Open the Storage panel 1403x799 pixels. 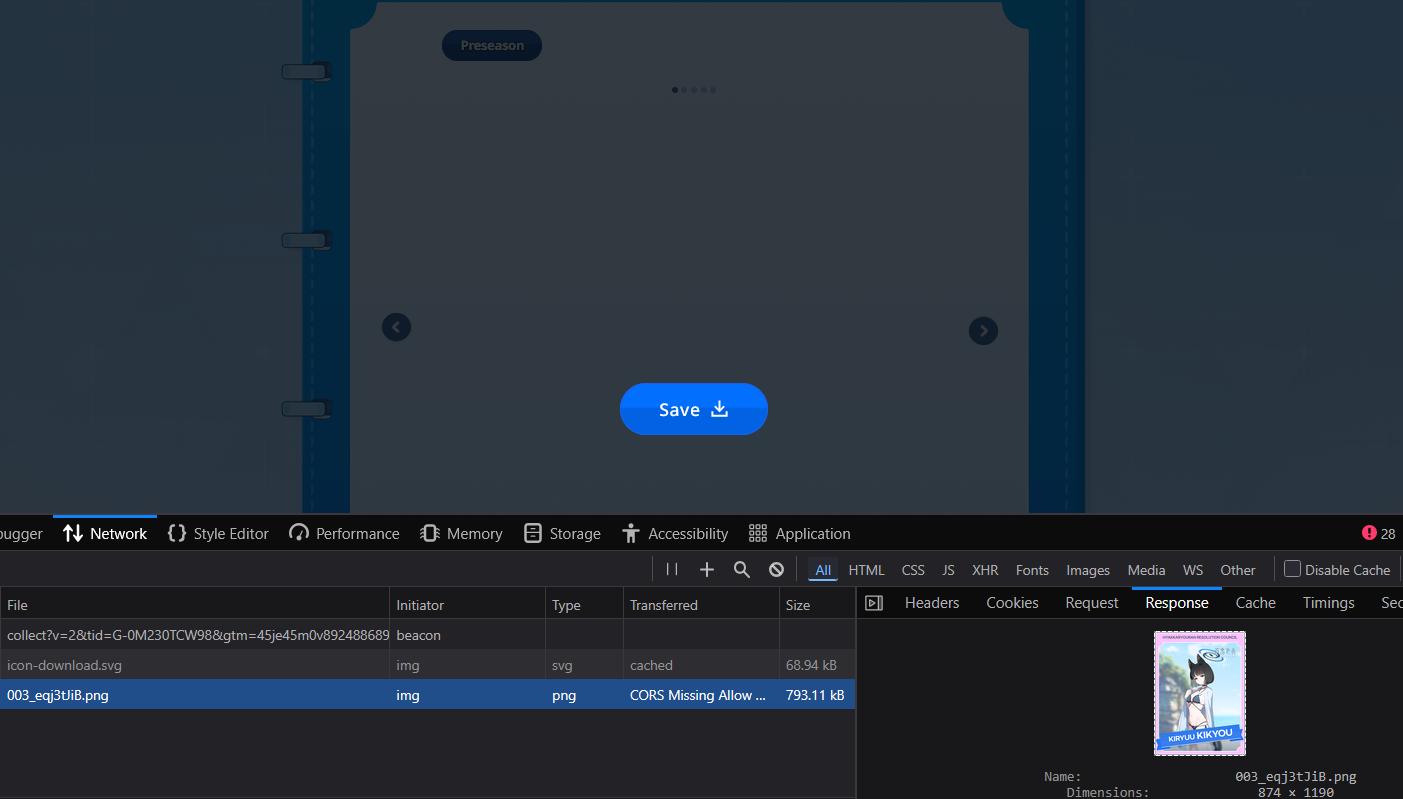563,533
